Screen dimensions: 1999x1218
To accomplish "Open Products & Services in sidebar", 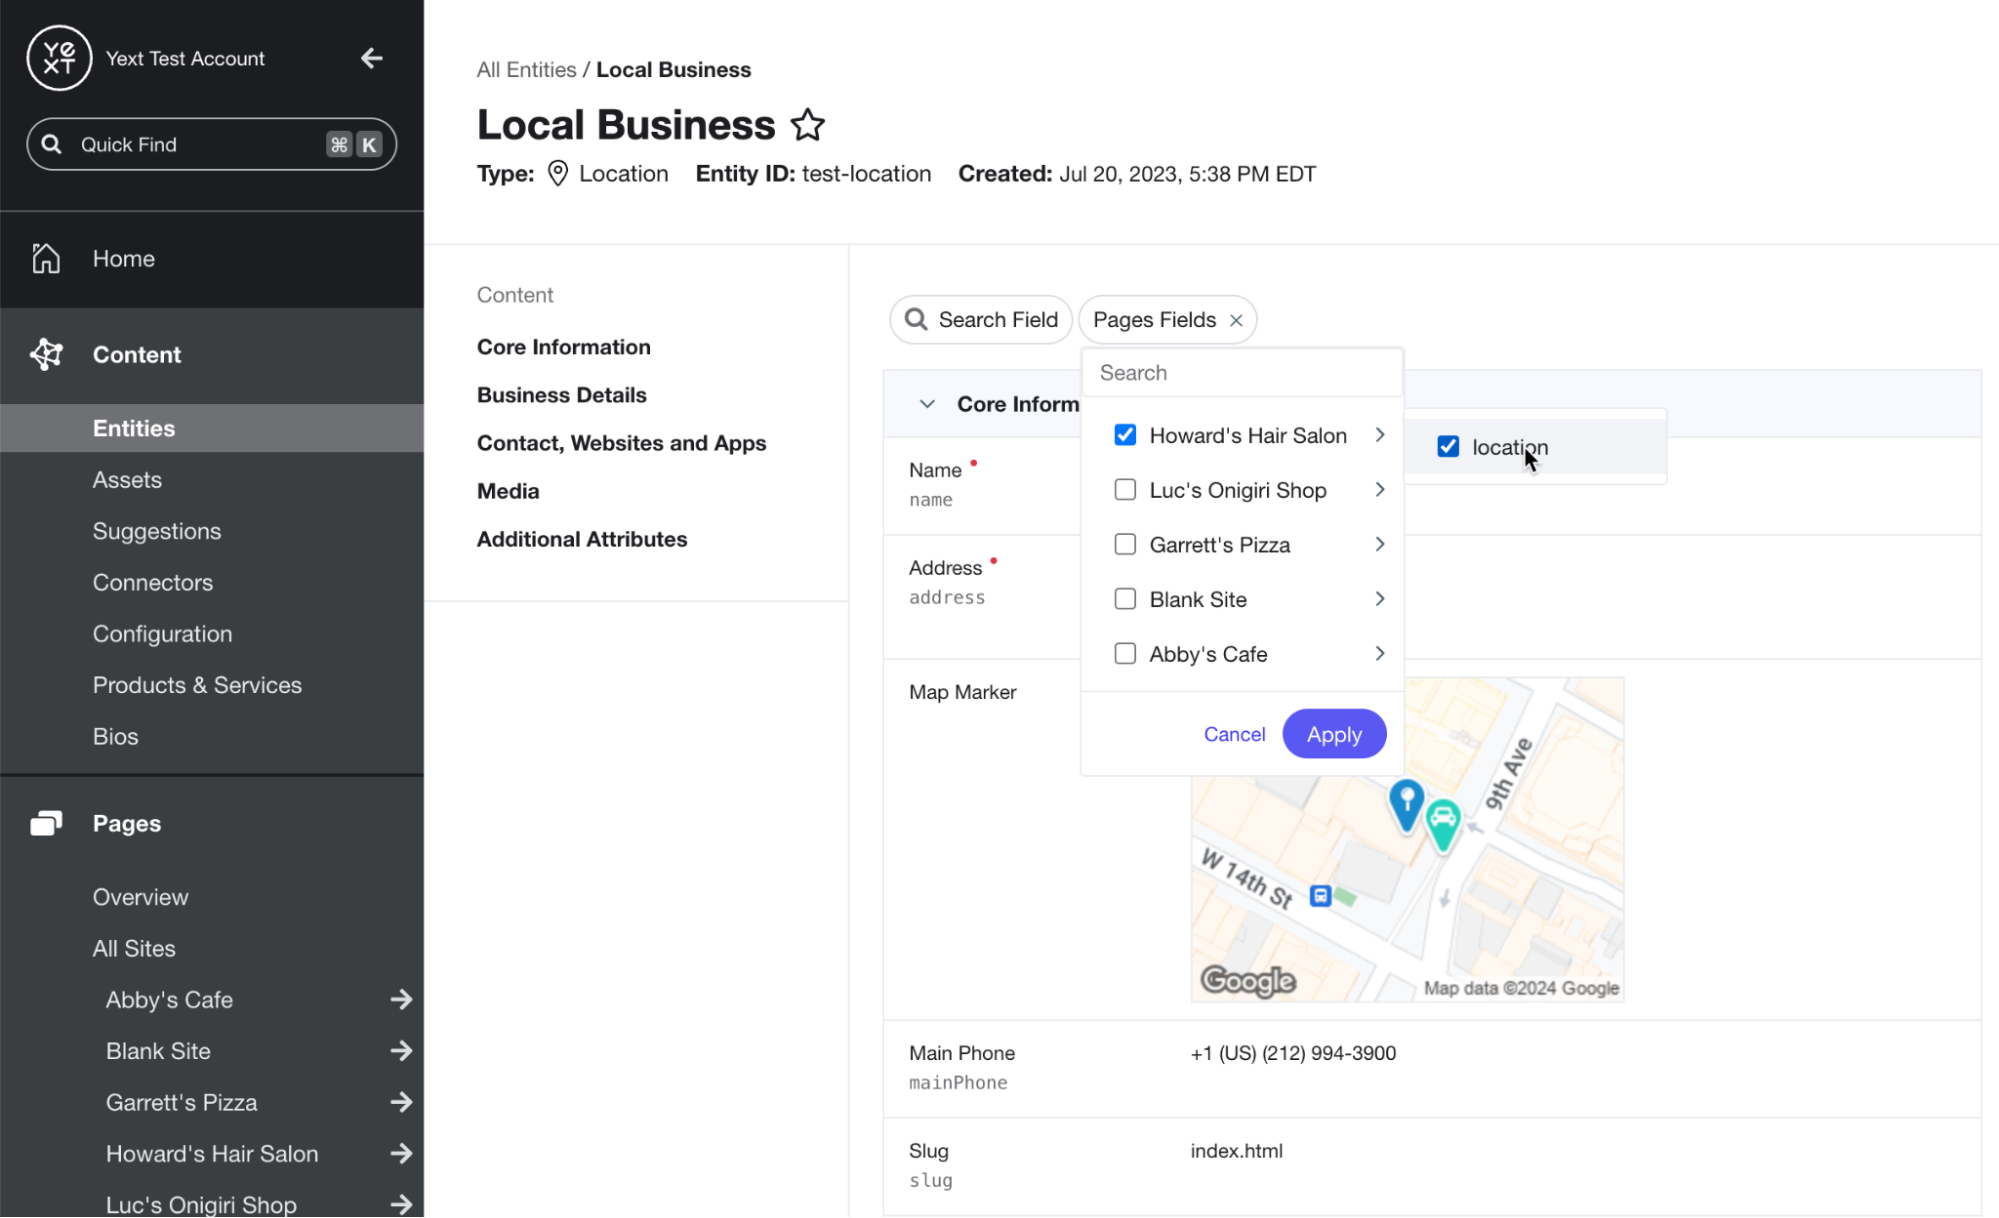I will point(197,685).
